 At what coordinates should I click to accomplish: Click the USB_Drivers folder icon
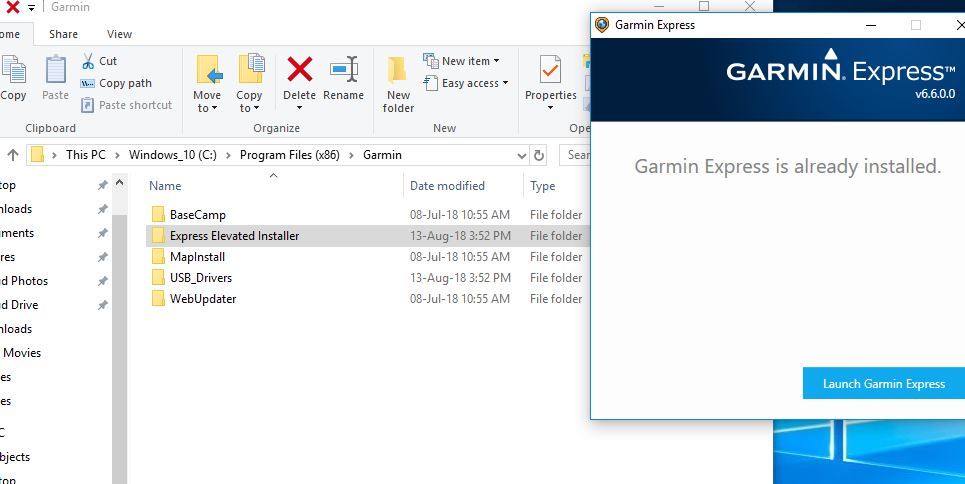[x=158, y=277]
